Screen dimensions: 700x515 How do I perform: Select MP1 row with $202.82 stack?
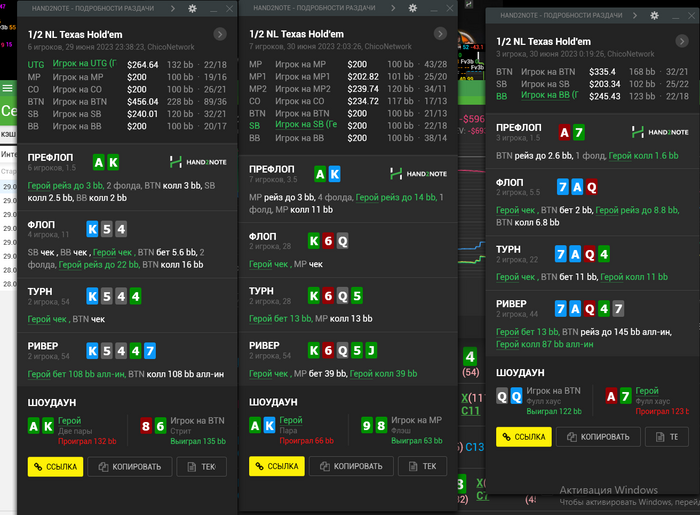(x=348, y=77)
